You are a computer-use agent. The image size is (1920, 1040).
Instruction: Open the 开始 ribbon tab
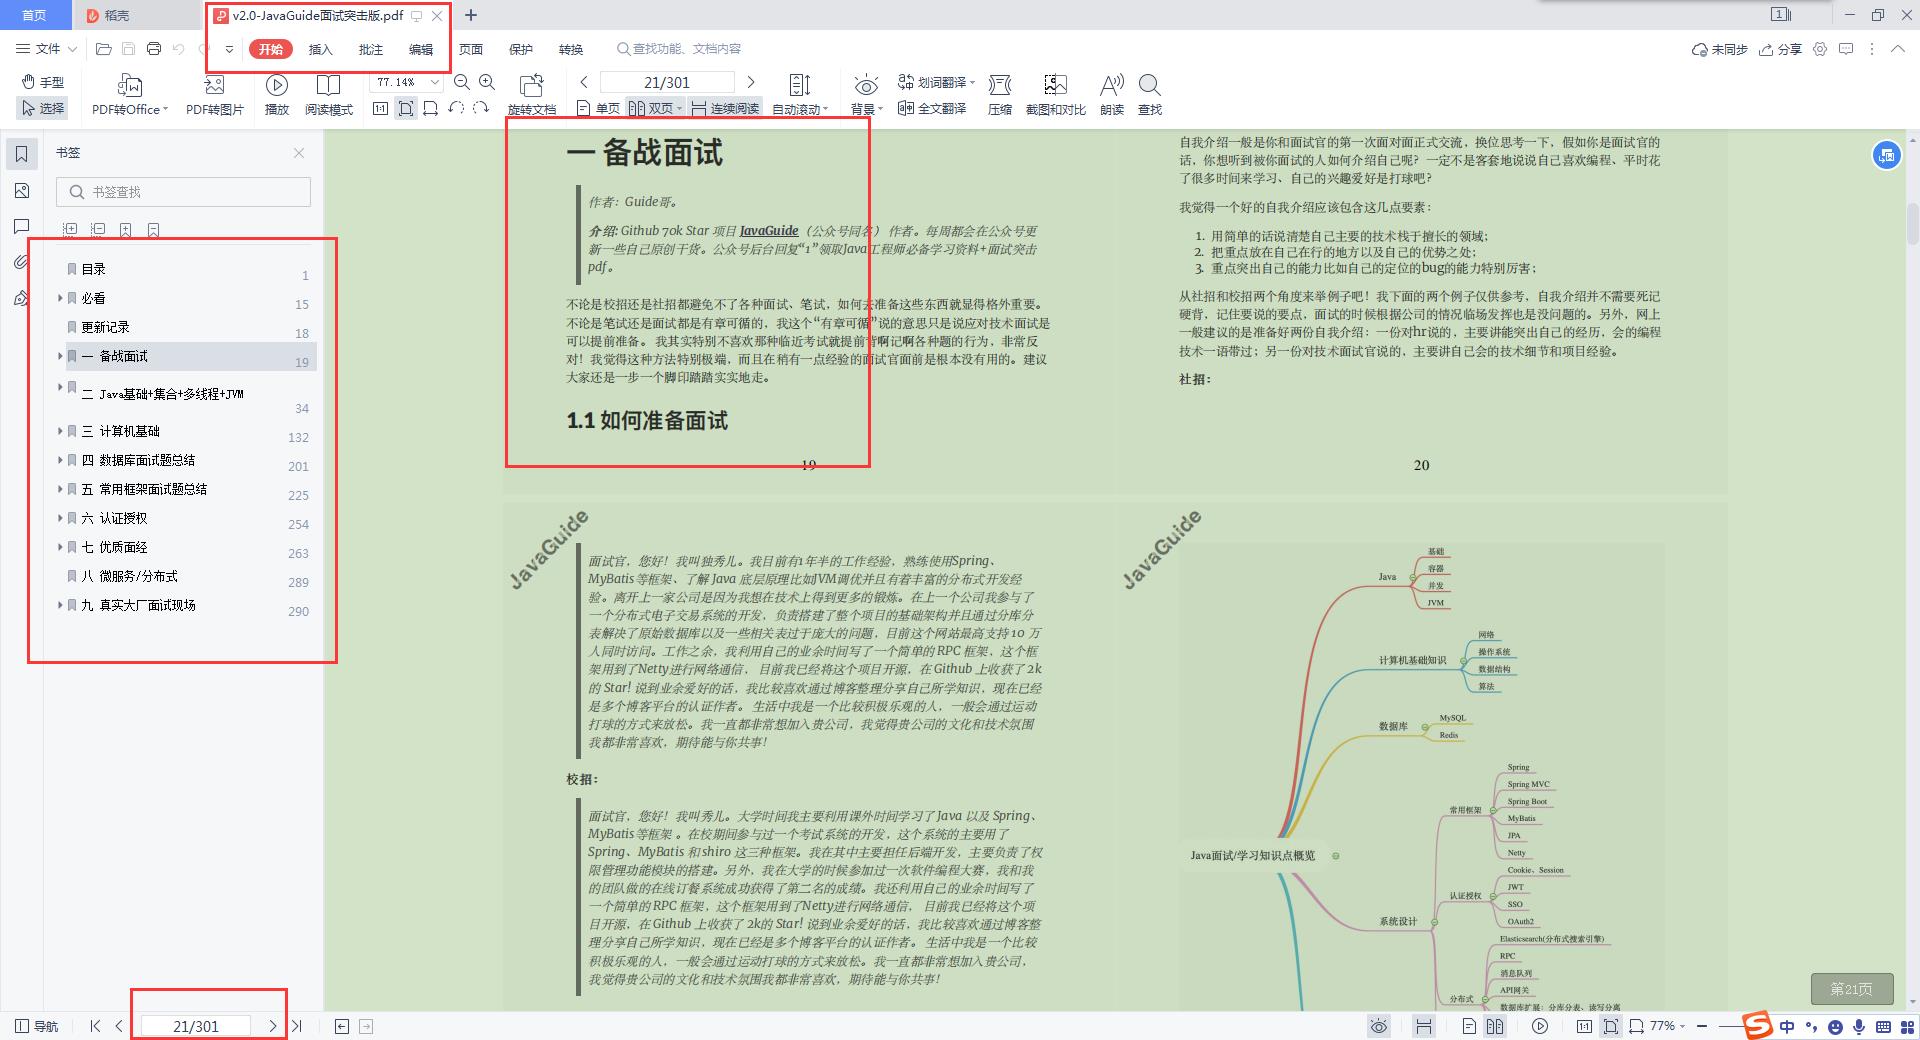pyautogui.click(x=270, y=49)
